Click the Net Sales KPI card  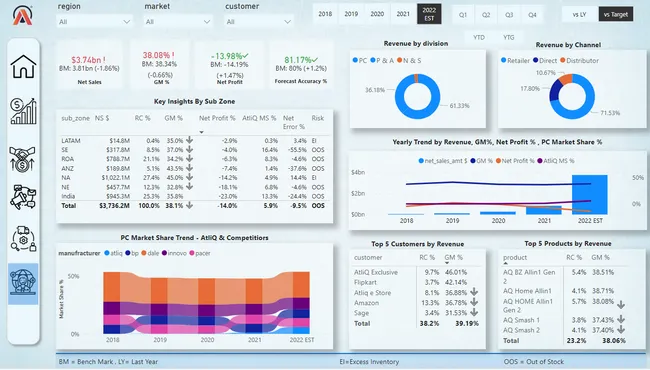click(90, 65)
